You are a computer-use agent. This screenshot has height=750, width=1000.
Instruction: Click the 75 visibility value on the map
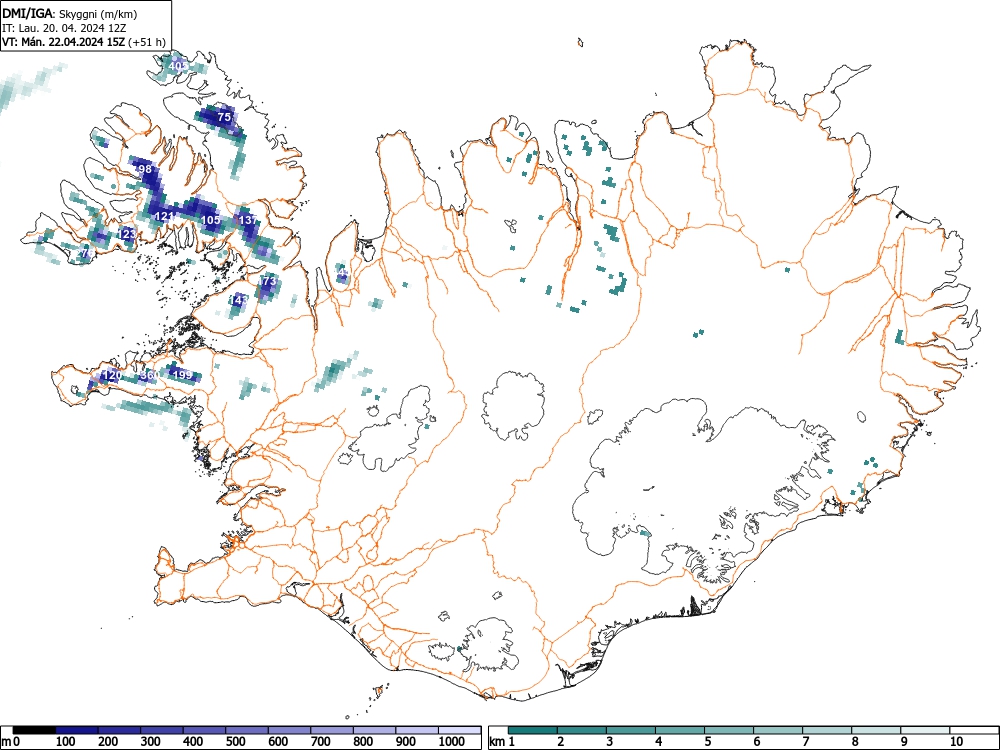[224, 117]
